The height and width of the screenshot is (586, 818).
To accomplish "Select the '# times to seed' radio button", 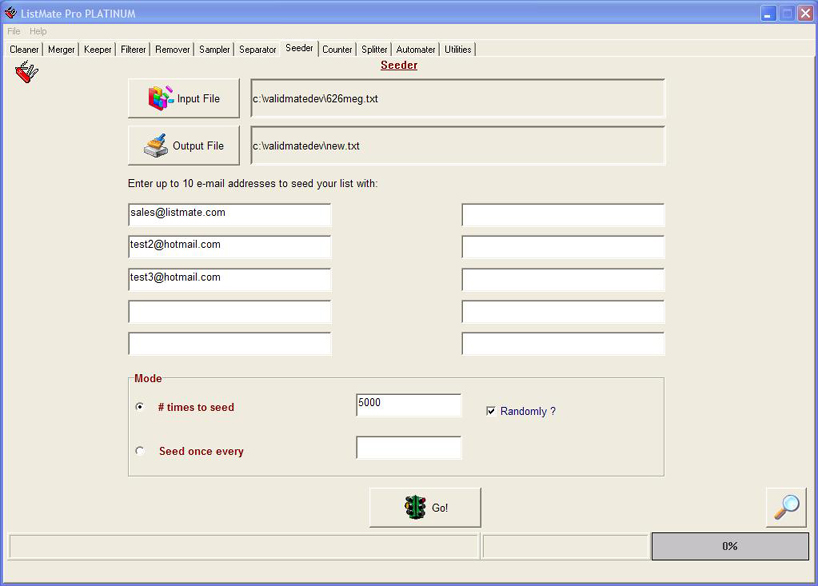I will [x=140, y=407].
